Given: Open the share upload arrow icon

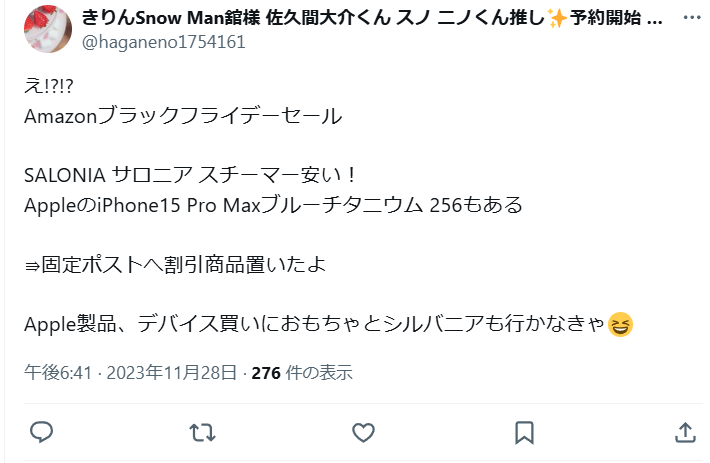Looking at the screenshot, I should click(685, 432).
